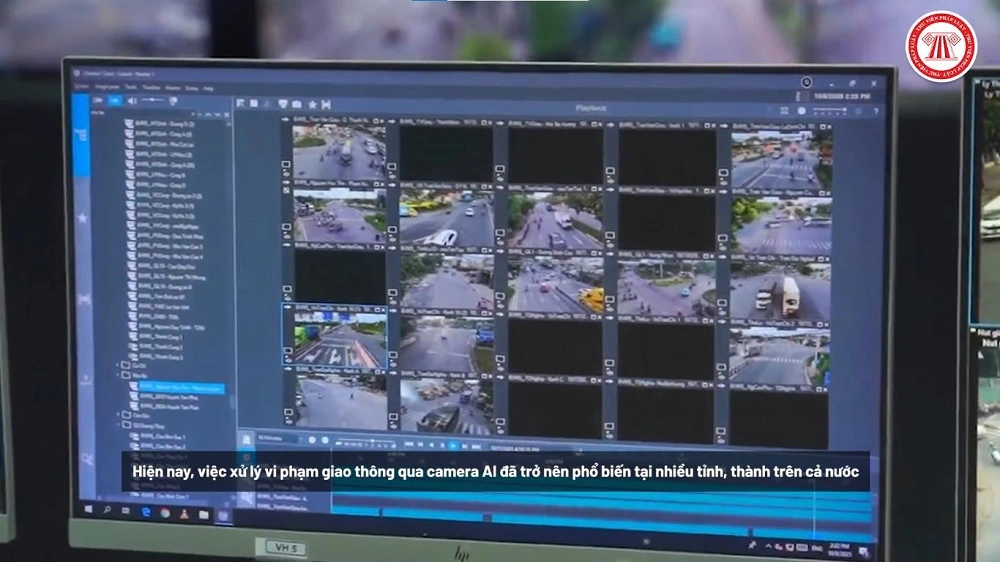Adjust the slider in the top right playback toolbar
The height and width of the screenshot is (562, 1000).
[x=830, y=110]
